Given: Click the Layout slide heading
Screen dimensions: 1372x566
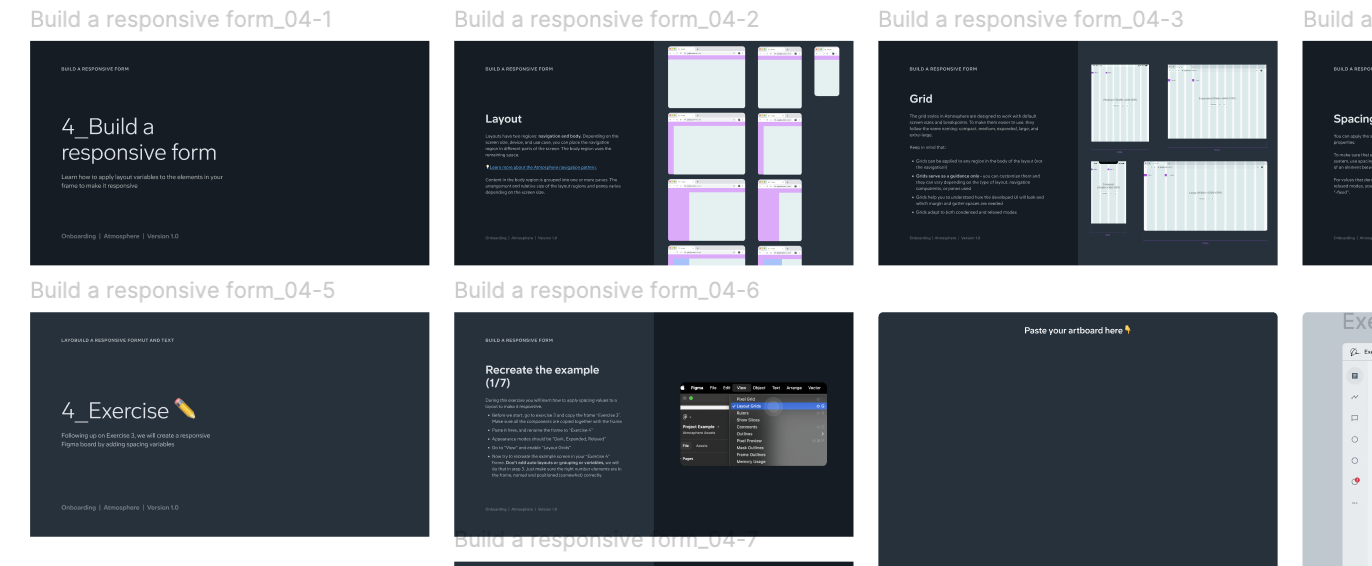Looking at the screenshot, I should (504, 119).
